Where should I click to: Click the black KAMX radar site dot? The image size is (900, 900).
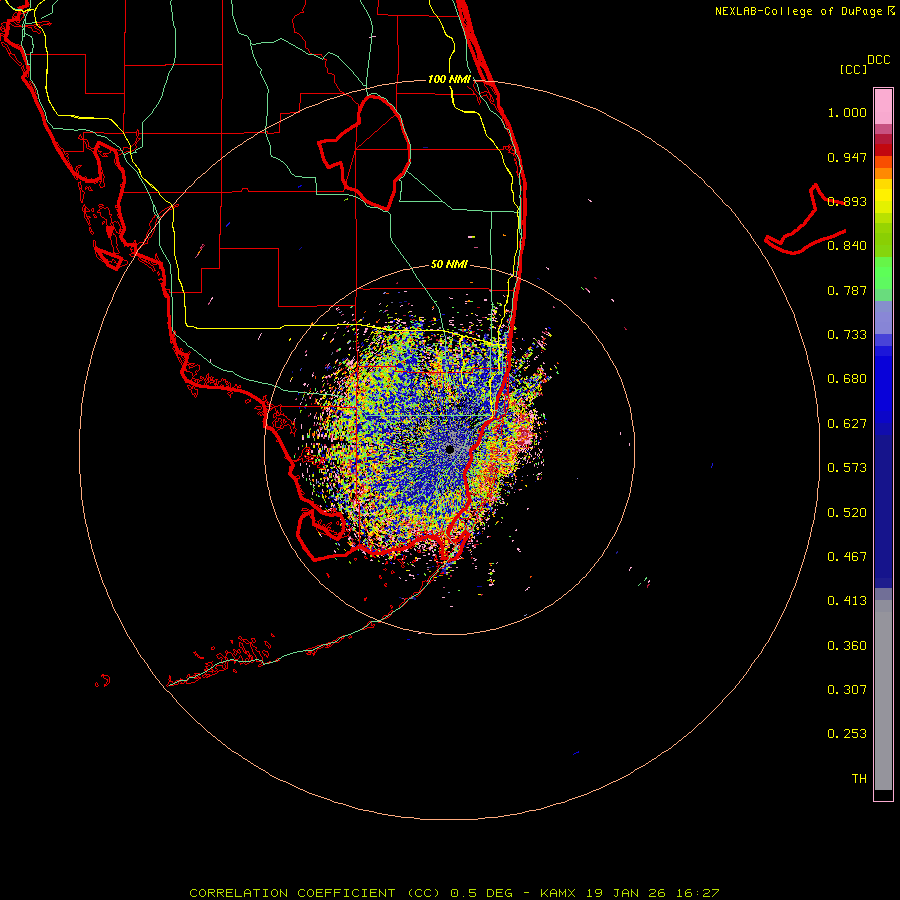[449, 449]
